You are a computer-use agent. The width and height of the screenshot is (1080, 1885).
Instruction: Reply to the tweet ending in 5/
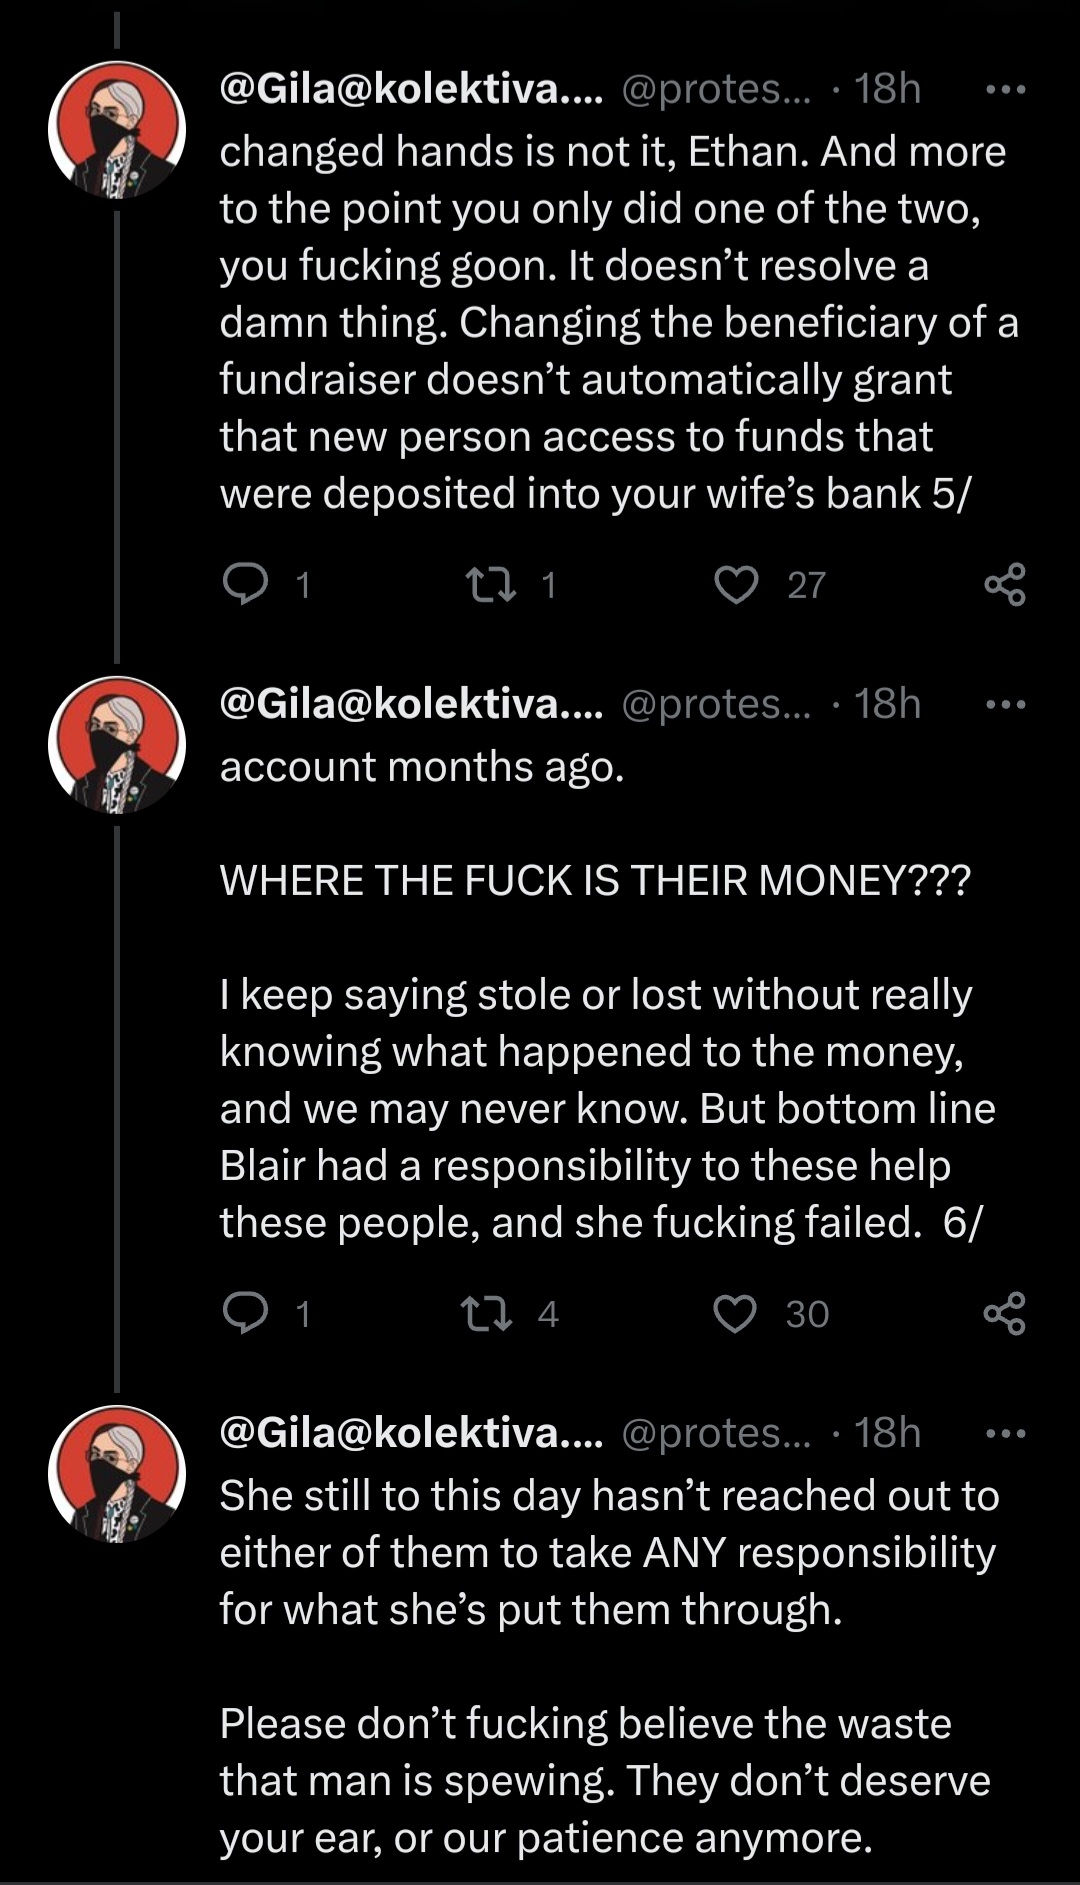244,584
